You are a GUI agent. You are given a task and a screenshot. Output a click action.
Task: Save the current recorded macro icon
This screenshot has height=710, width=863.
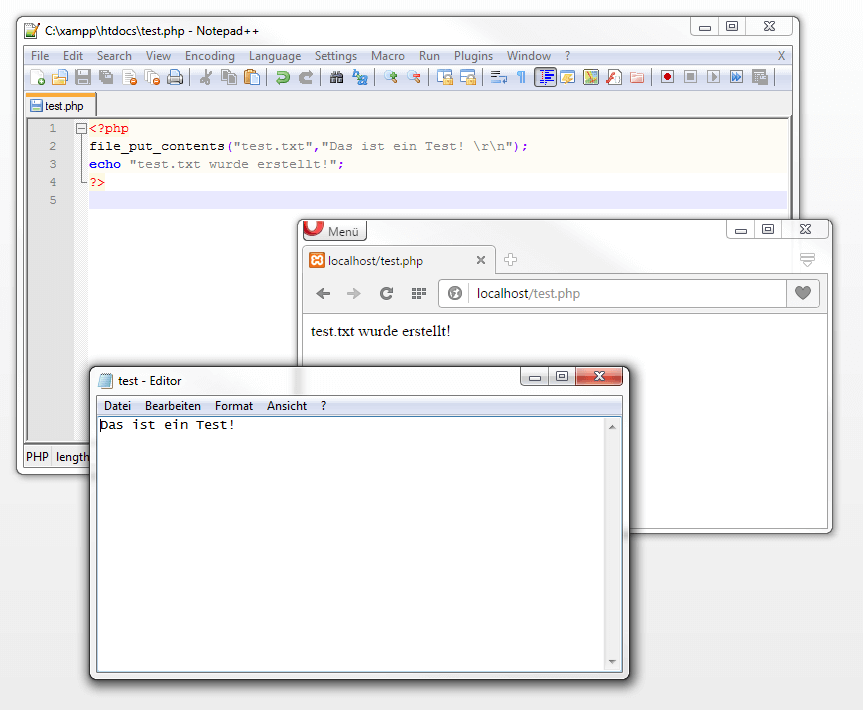click(x=760, y=77)
